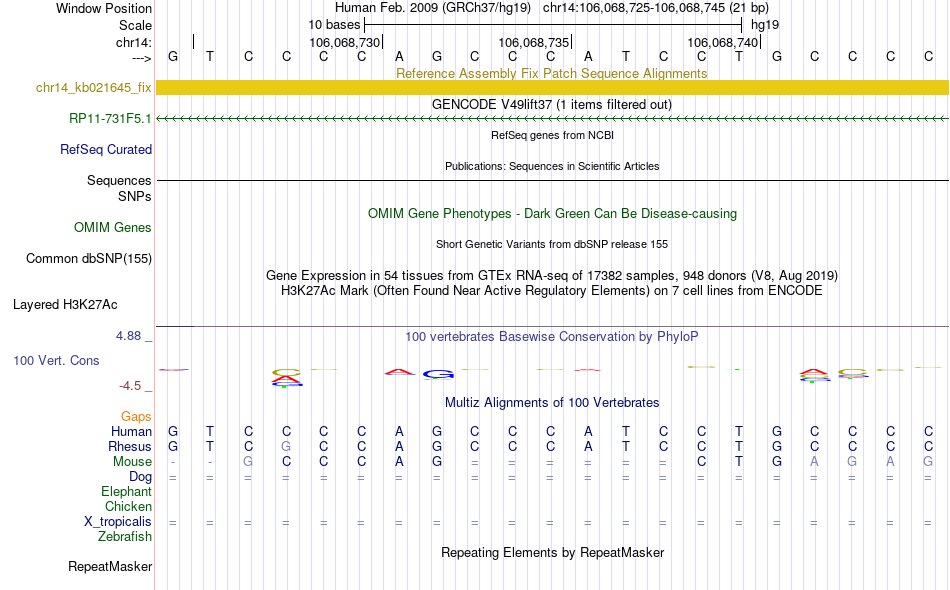Click the Layered H3K27Ac label
The image size is (950, 590).
click(x=65, y=305)
